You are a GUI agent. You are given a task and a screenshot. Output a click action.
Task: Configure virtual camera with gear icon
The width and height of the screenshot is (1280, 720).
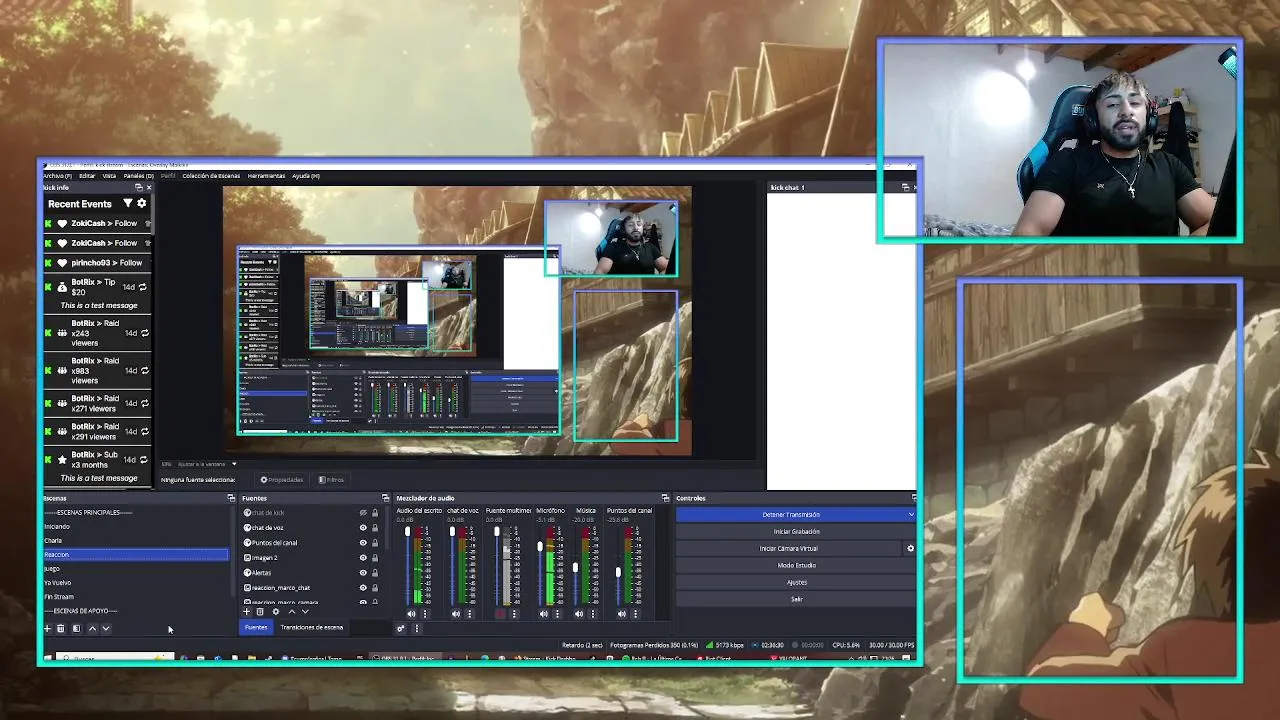[x=910, y=548]
